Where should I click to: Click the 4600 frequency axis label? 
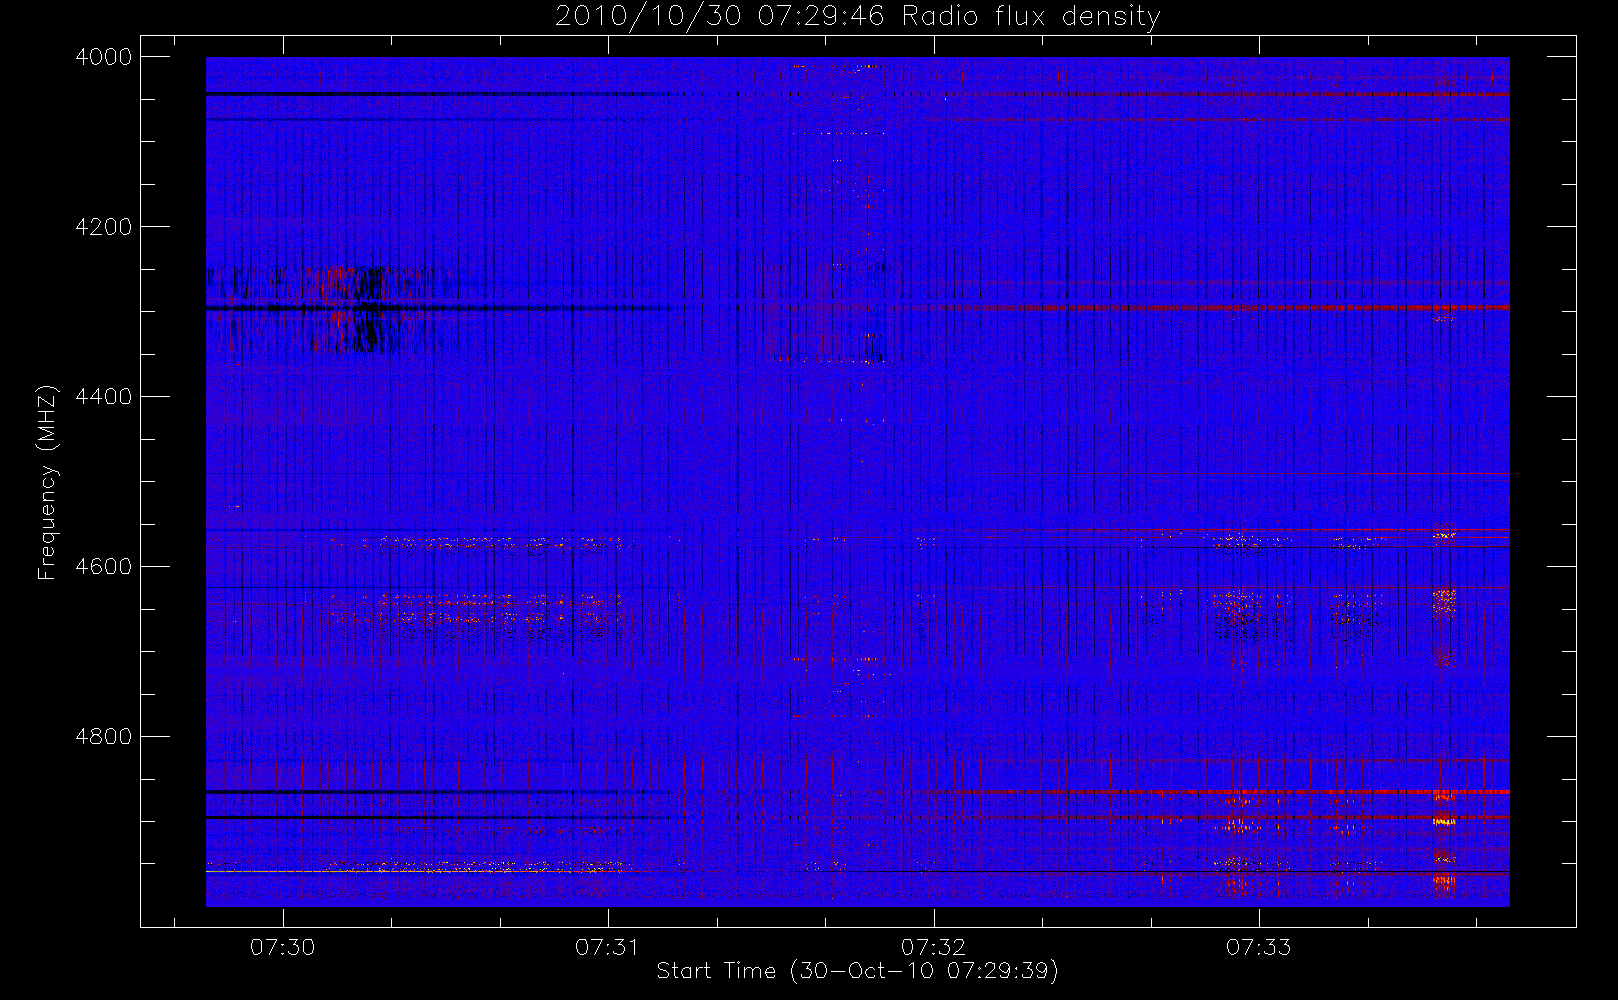click(104, 567)
